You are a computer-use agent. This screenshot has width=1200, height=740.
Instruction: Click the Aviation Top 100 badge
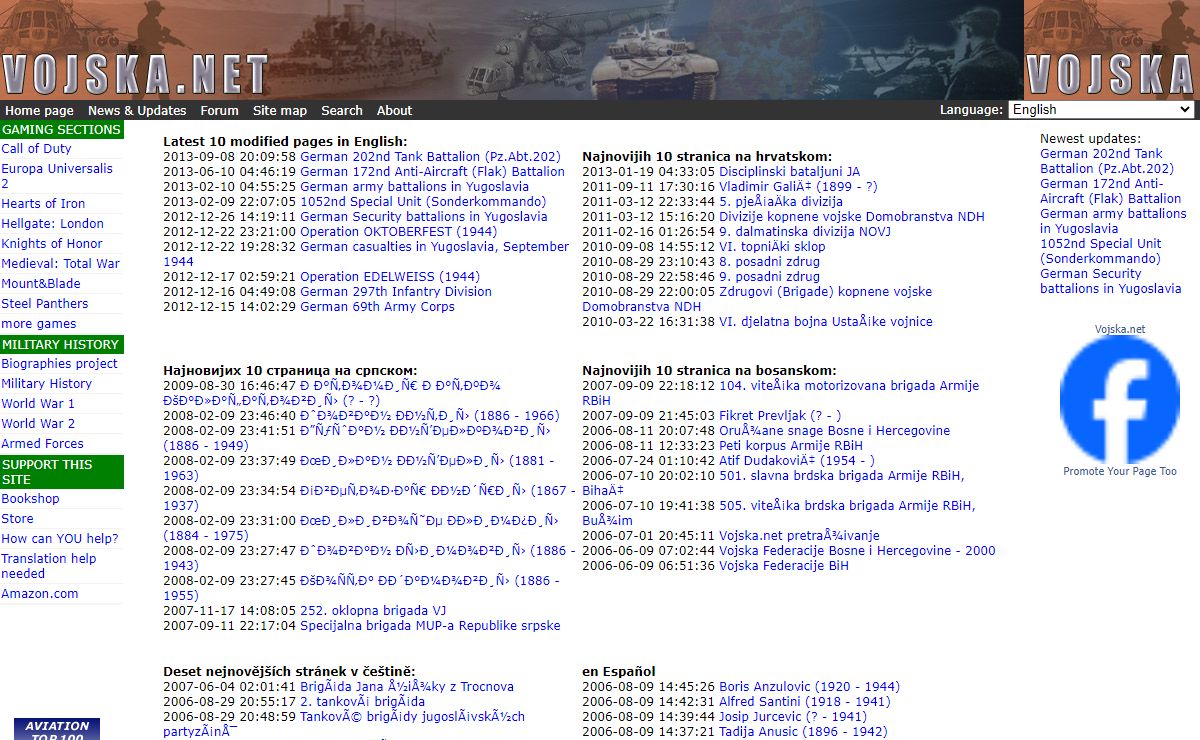point(57,729)
